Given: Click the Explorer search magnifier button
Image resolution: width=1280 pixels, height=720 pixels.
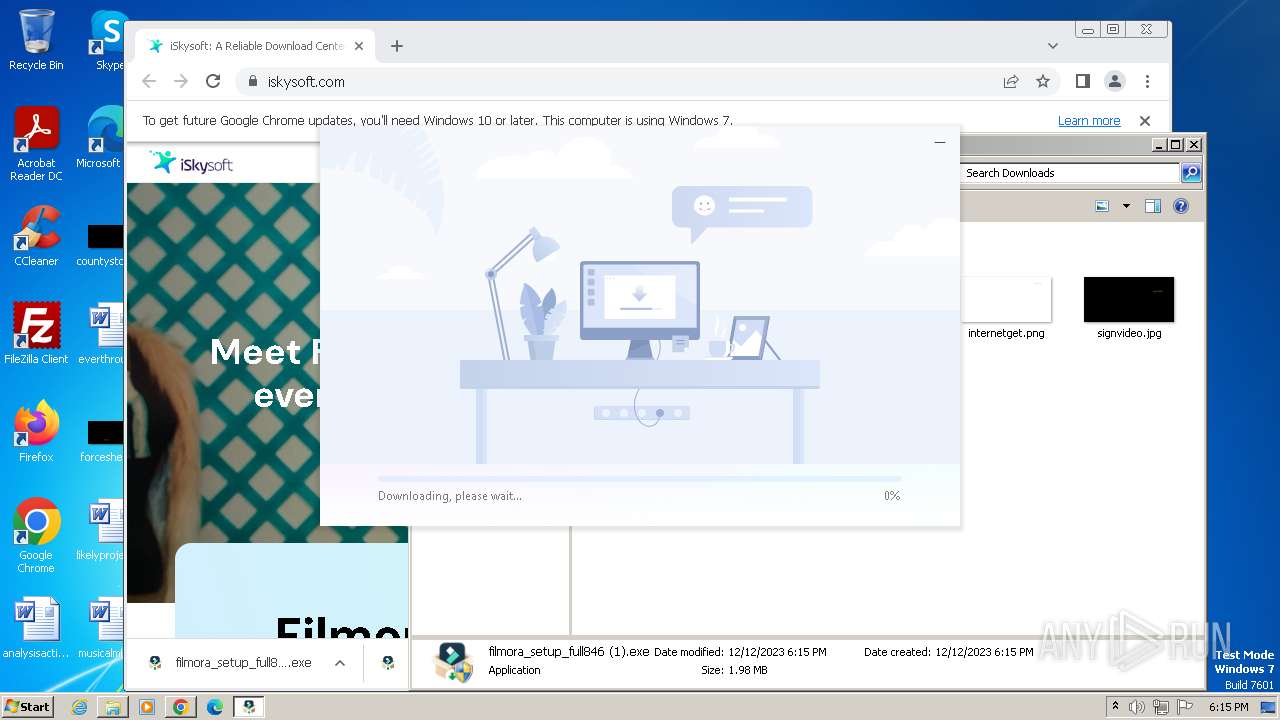Looking at the screenshot, I should [x=1190, y=173].
